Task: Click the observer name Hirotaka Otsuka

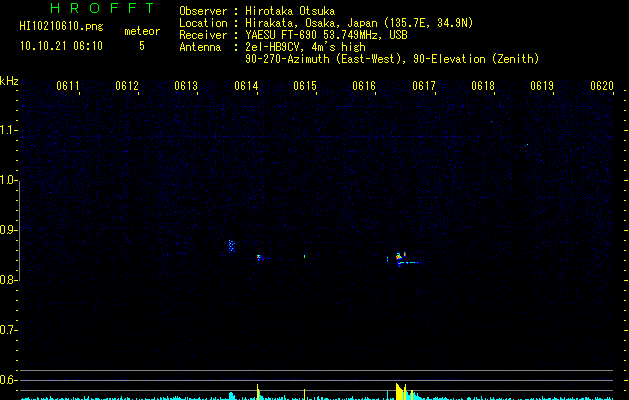Action: pos(290,11)
